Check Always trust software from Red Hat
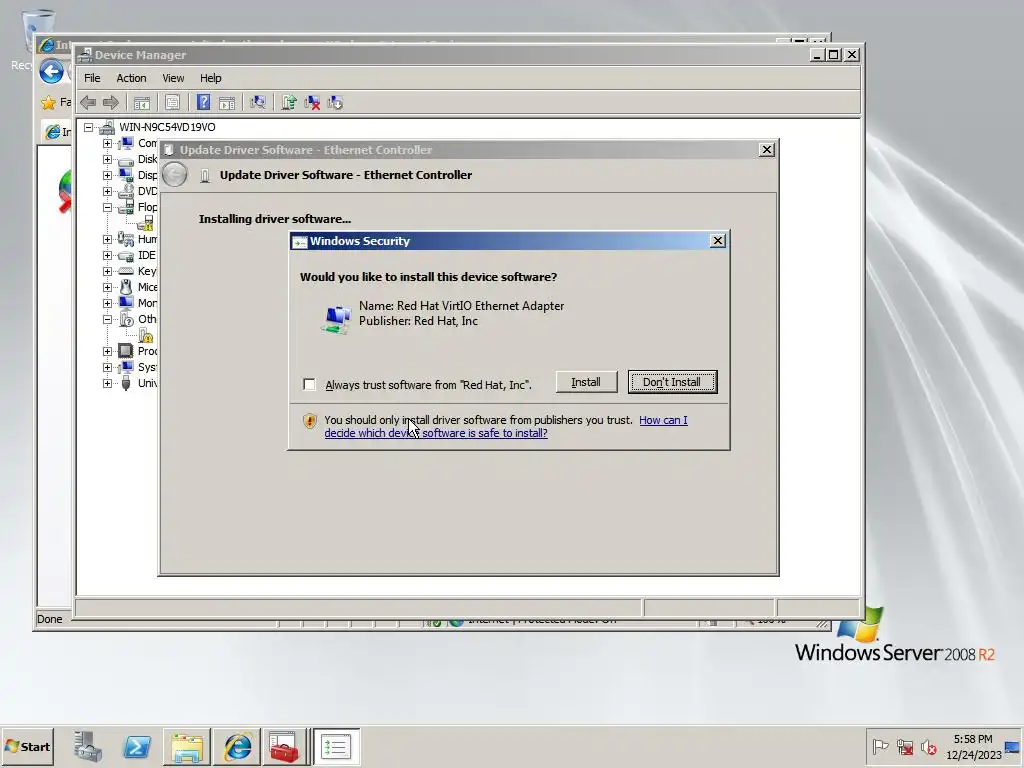 [310, 385]
